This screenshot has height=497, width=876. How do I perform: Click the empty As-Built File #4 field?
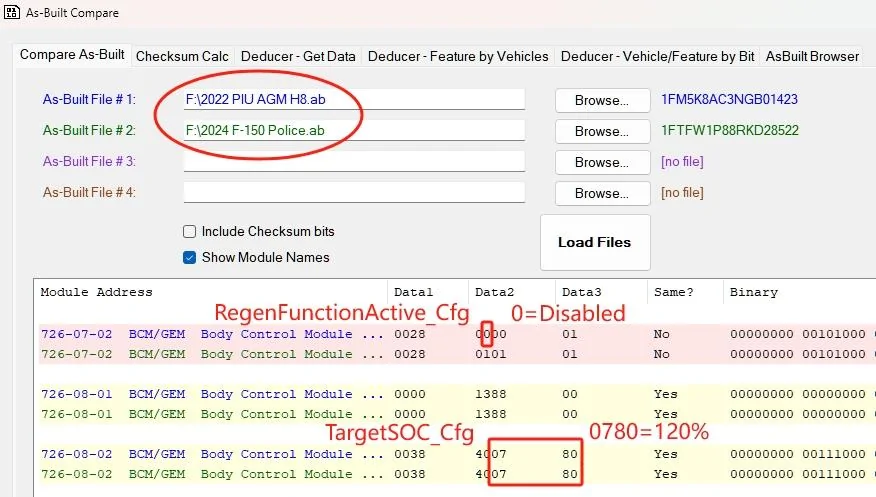pyautogui.click(x=354, y=192)
